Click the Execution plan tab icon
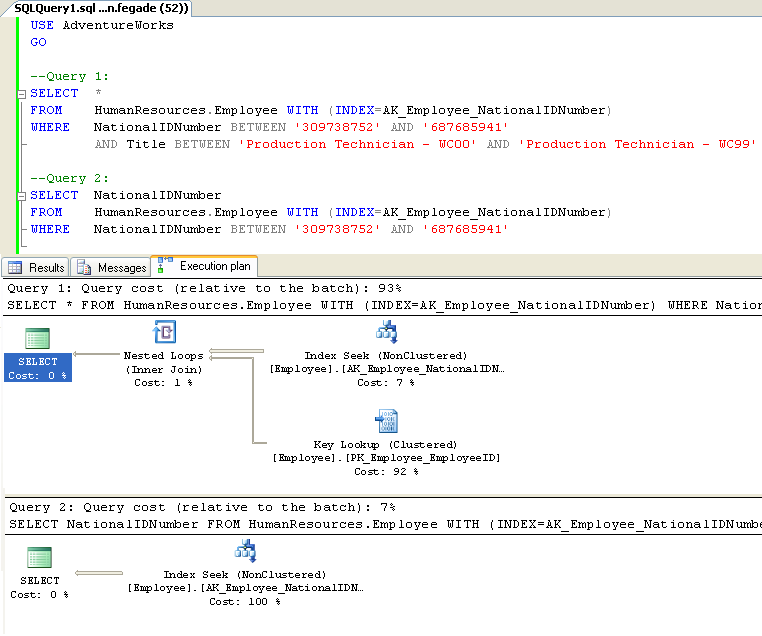Screen dimensions: 762x636 (x=165, y=265)
